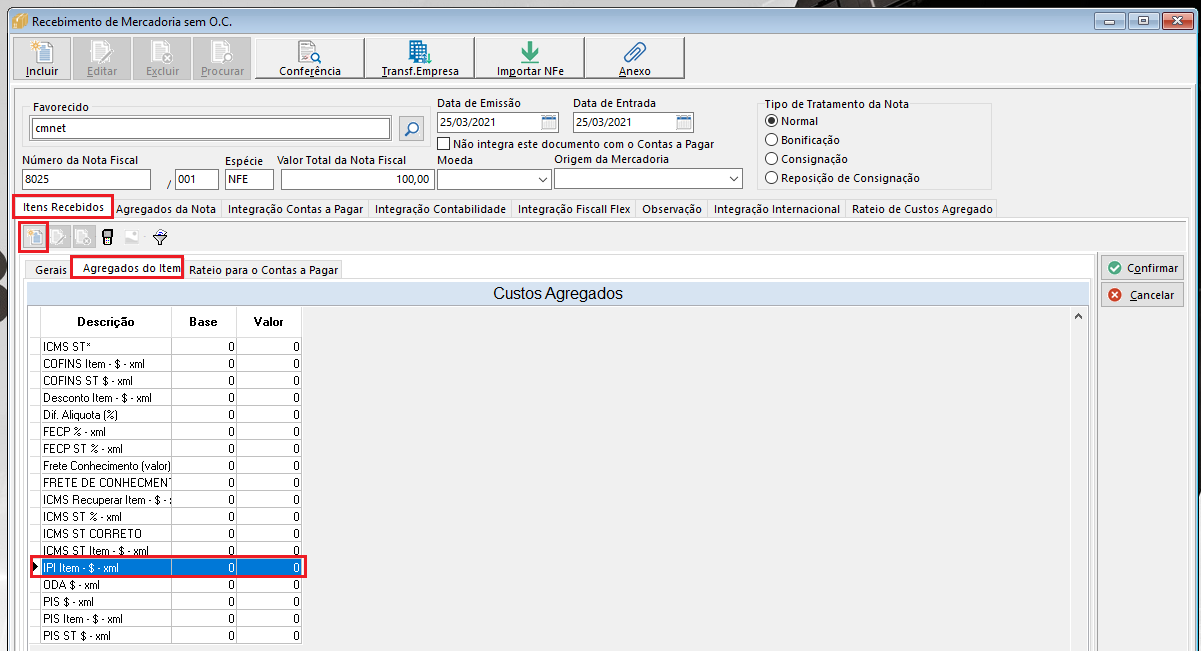1201x651 pixels.
Task: Click the barcode reader device icon
Action: (107, 237)
